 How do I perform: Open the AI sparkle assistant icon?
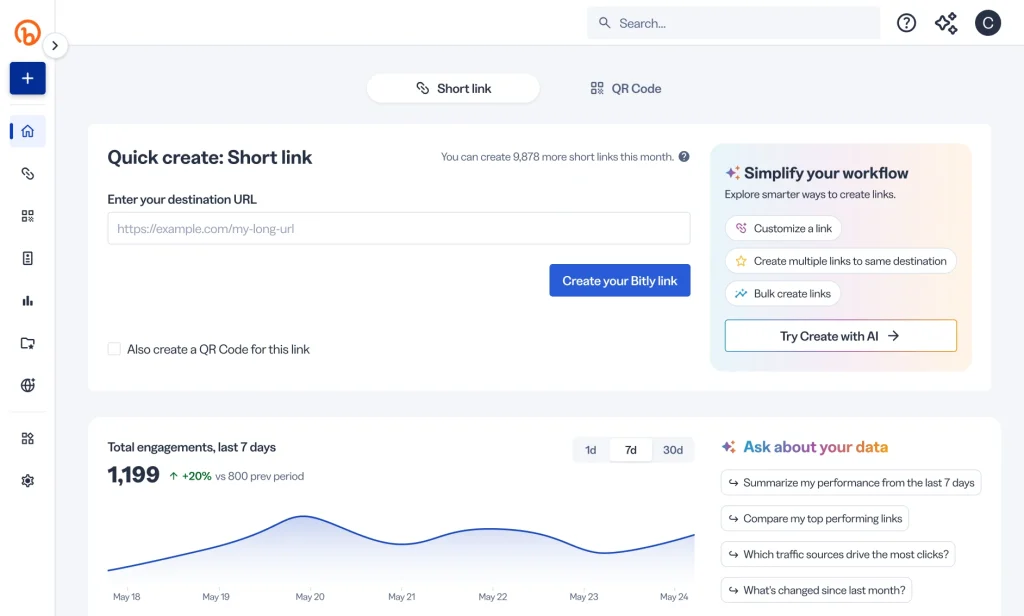(x=946, y=24)
